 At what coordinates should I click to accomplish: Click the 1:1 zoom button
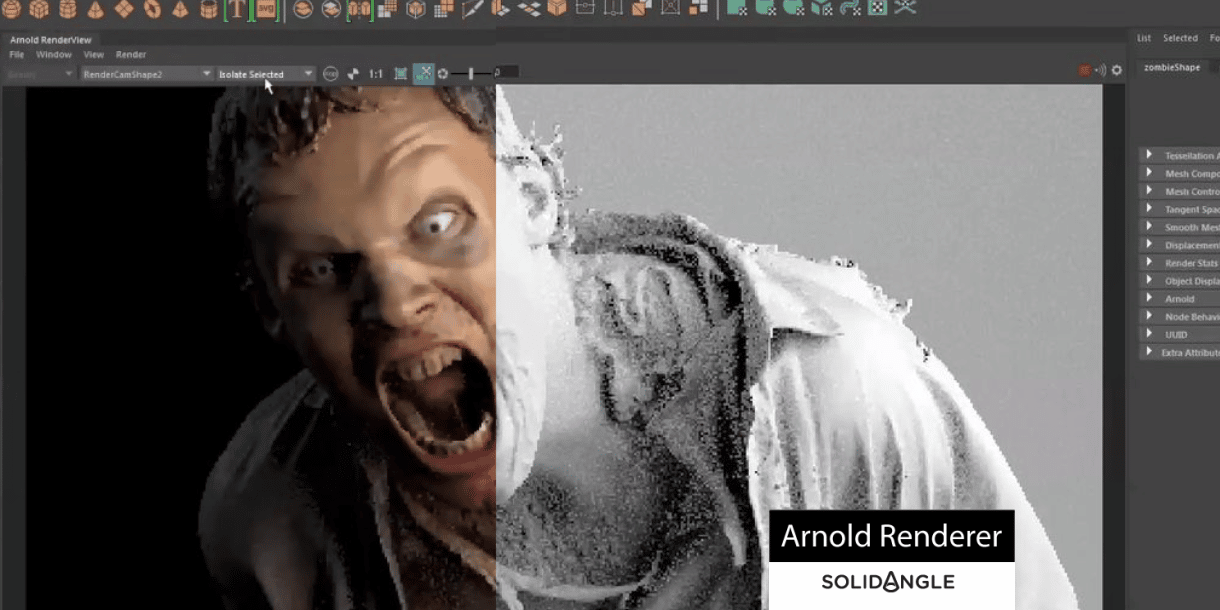click(375, 72)
